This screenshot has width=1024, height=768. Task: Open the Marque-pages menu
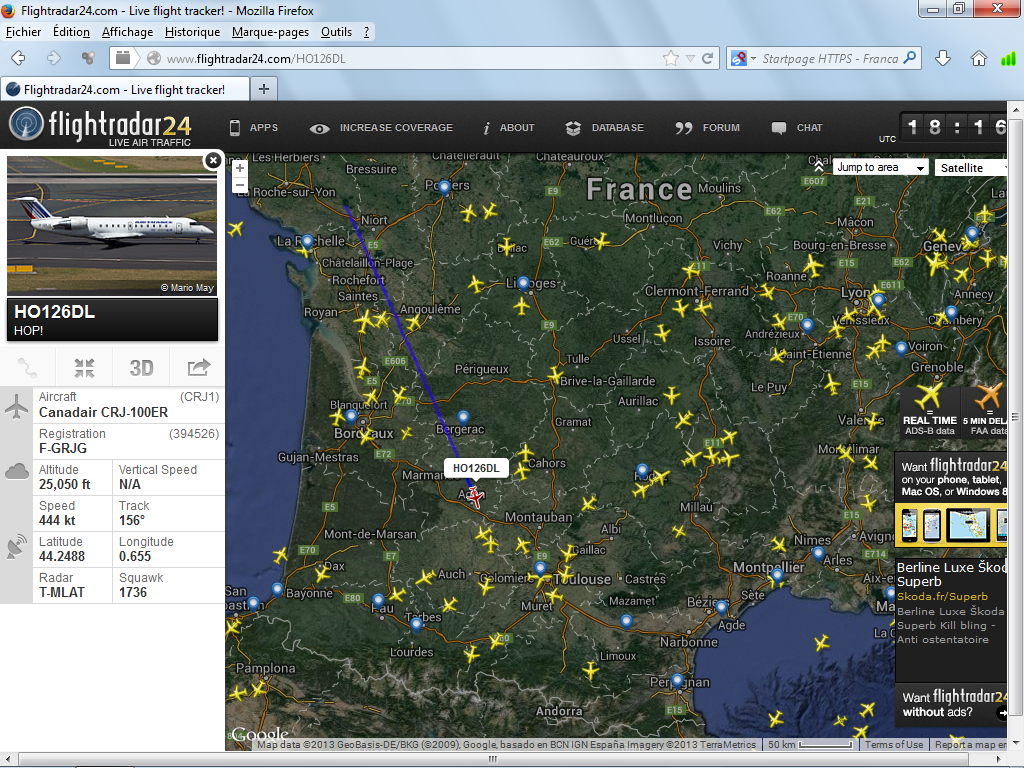(x=270, y=31)
